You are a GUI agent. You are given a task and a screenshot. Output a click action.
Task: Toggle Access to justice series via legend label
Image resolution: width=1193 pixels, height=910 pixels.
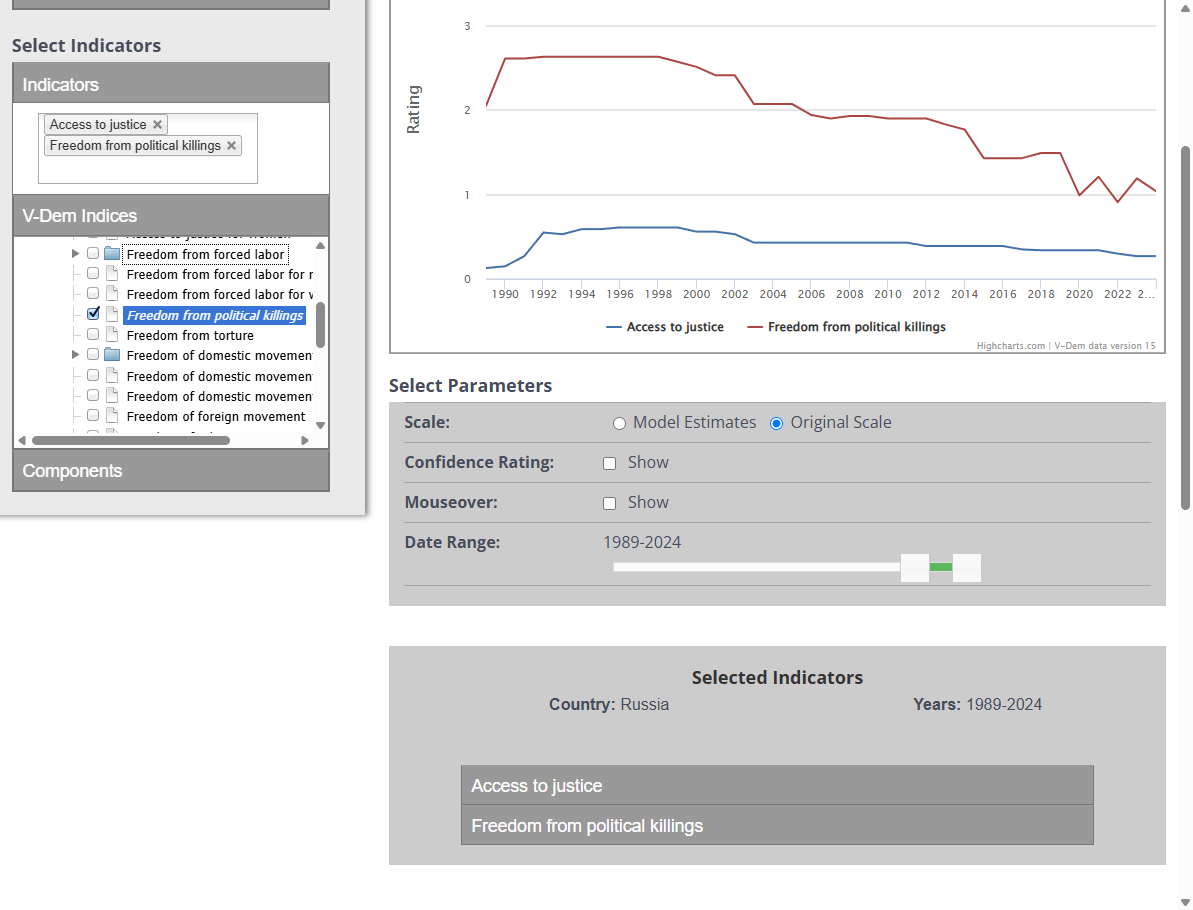(x=675, y=327)
